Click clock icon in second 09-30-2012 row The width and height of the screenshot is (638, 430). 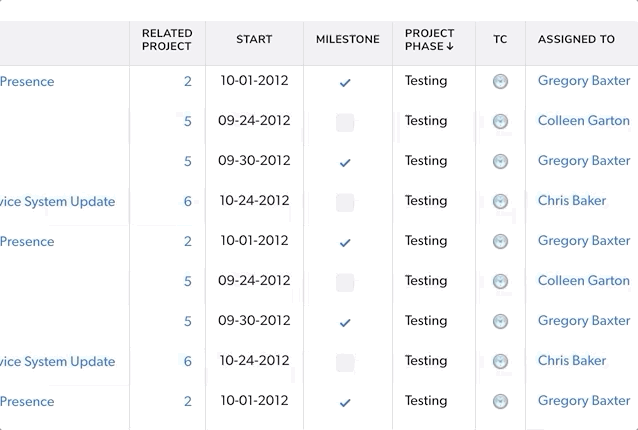pos(500,321)
